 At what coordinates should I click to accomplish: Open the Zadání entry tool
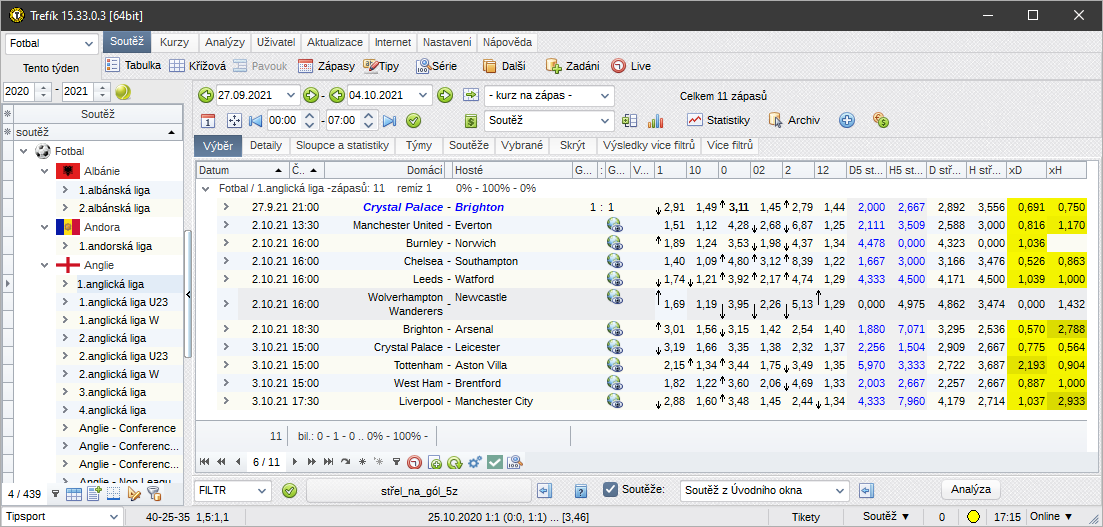click(x=572, y=66)
